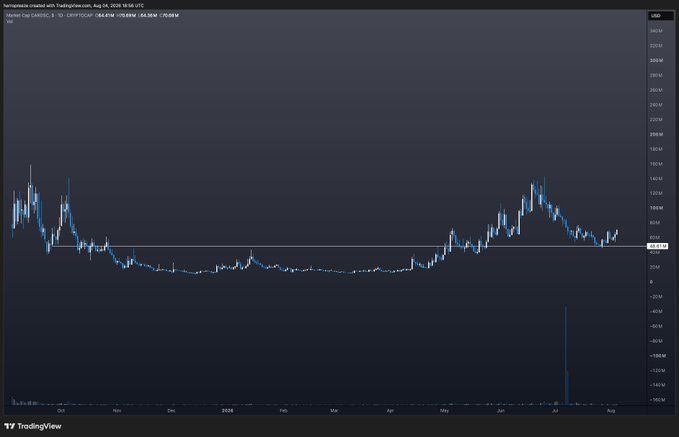Click the Jul label on time axis

[555, 411]
